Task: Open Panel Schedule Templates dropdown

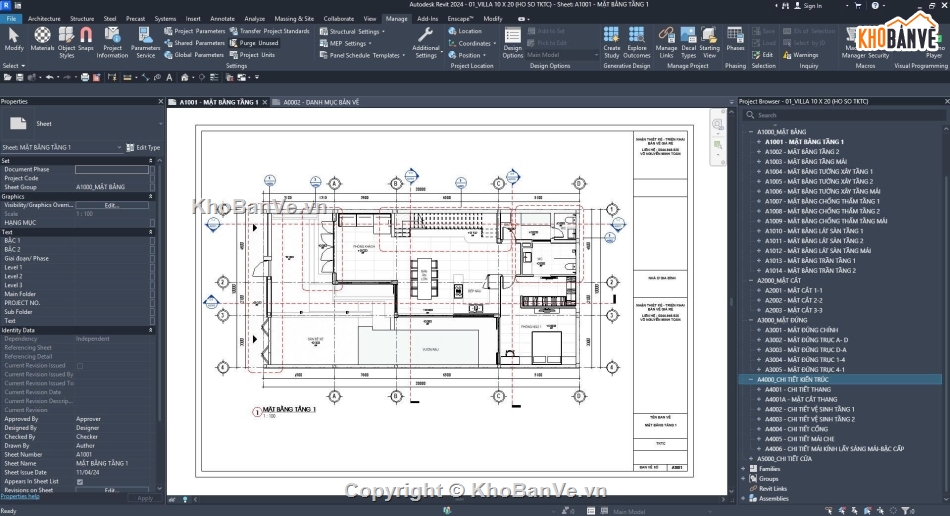Action: pos(362,55)
